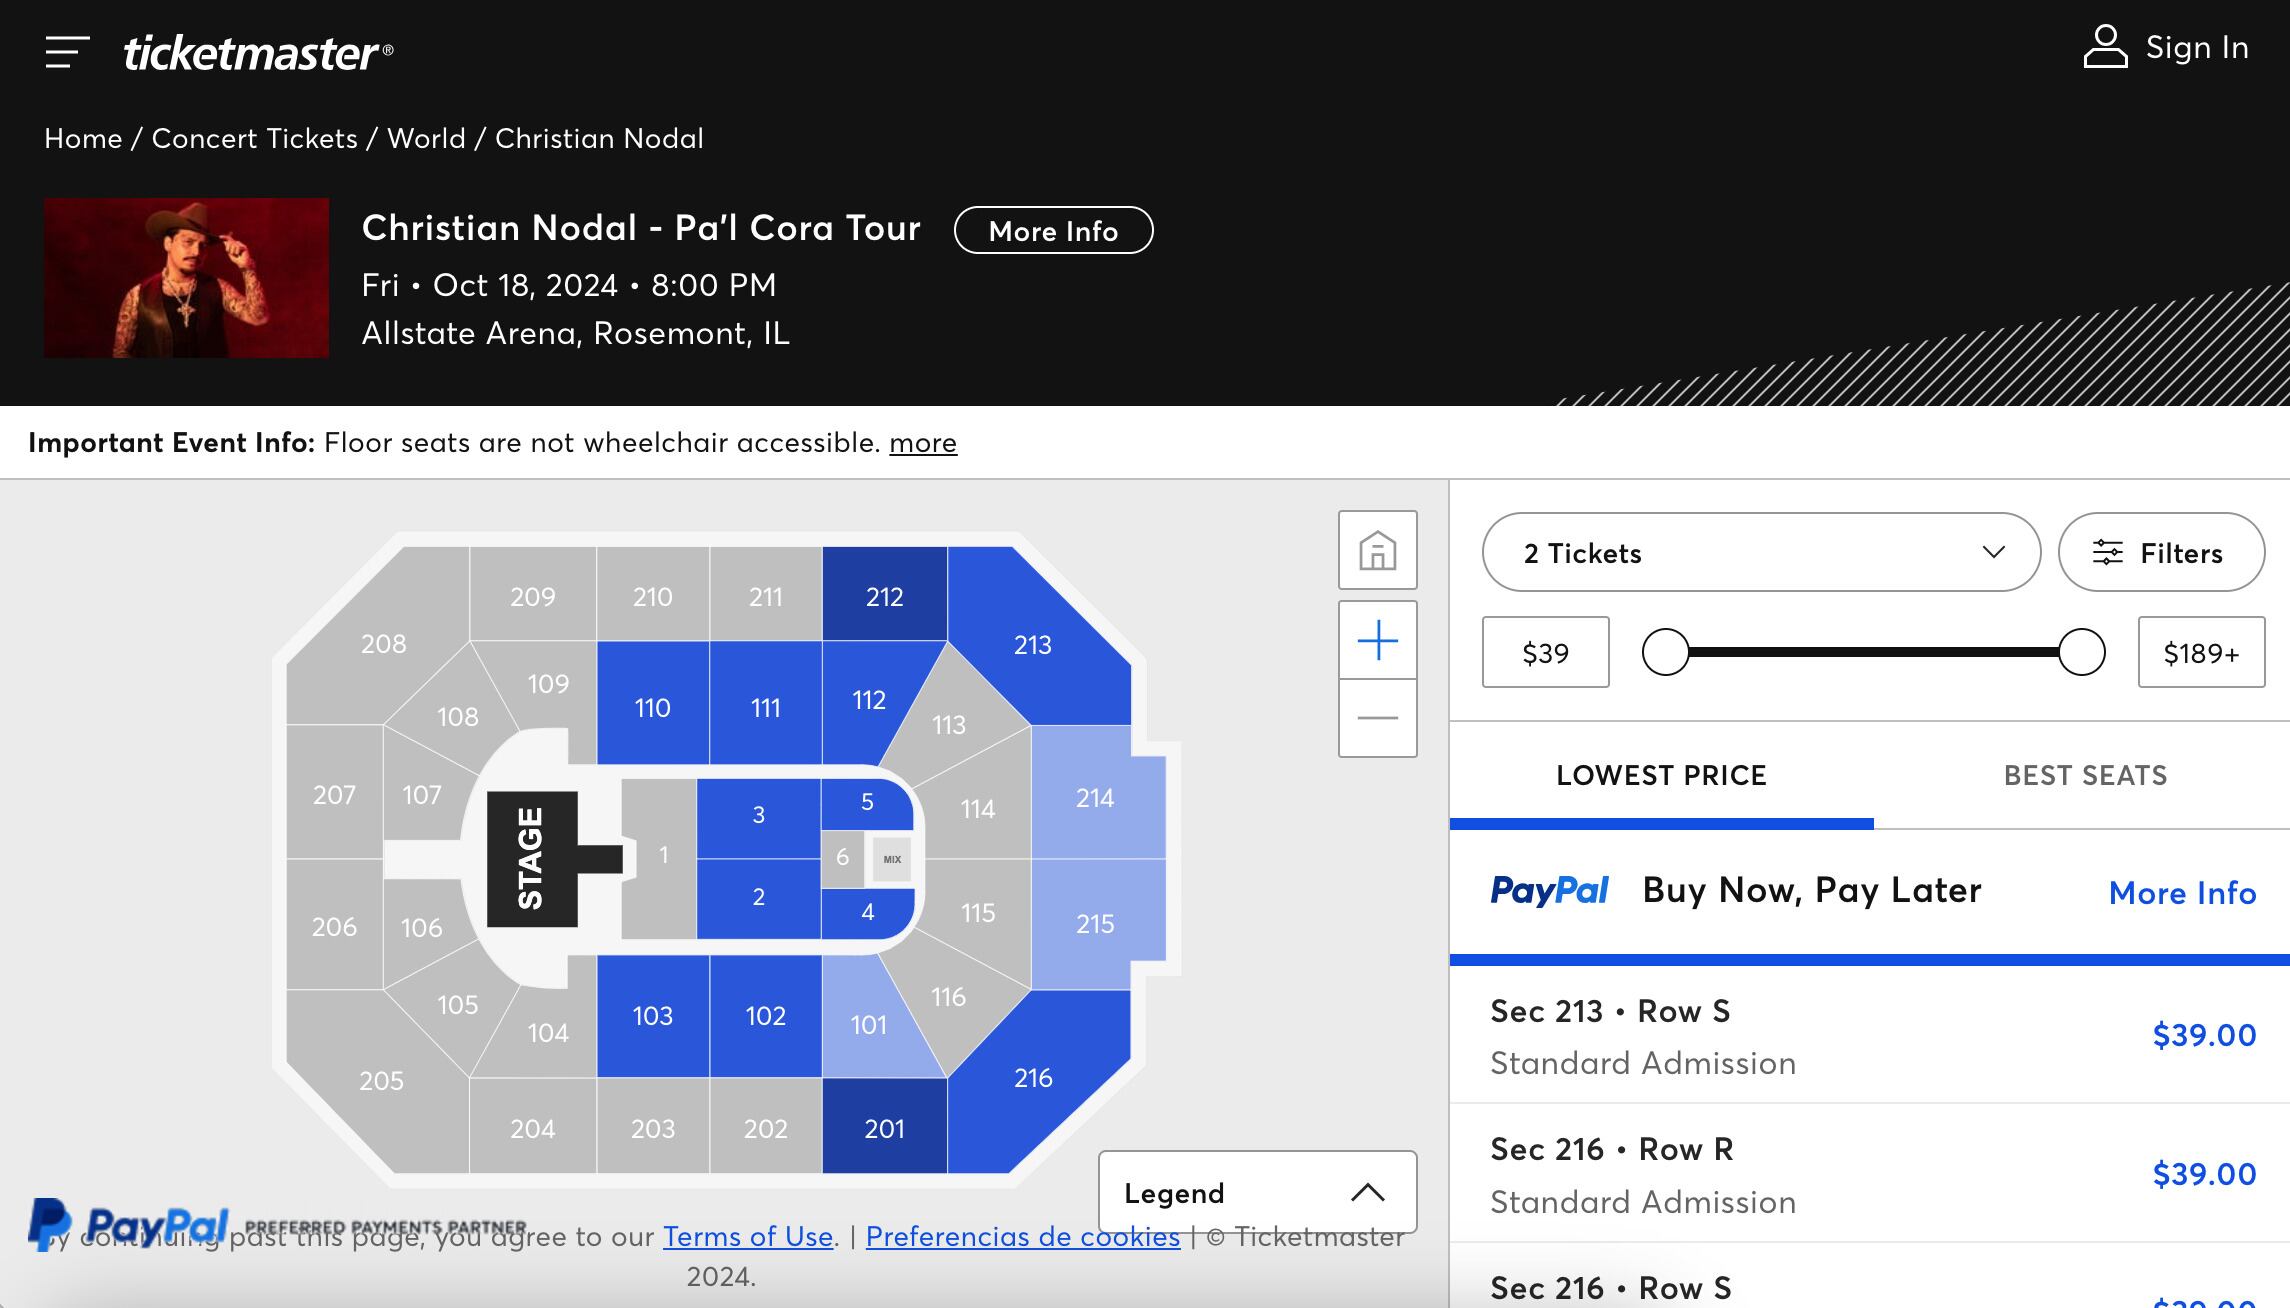The image size is (2290, 1308).
Task: Select section 213 on the seat map
Action: tap(1033, 645)
